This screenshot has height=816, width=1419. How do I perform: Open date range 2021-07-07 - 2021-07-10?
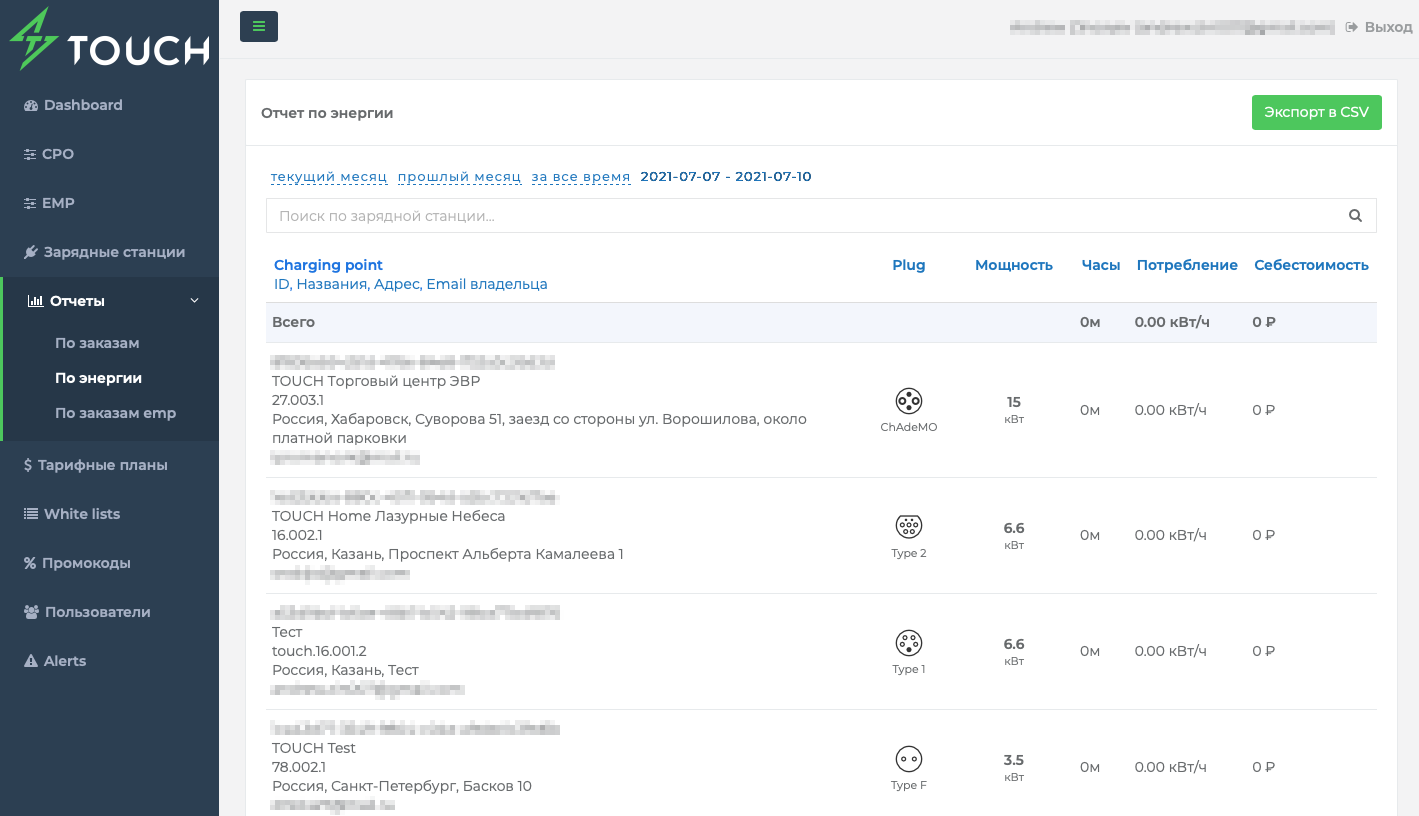pos(726,177)
